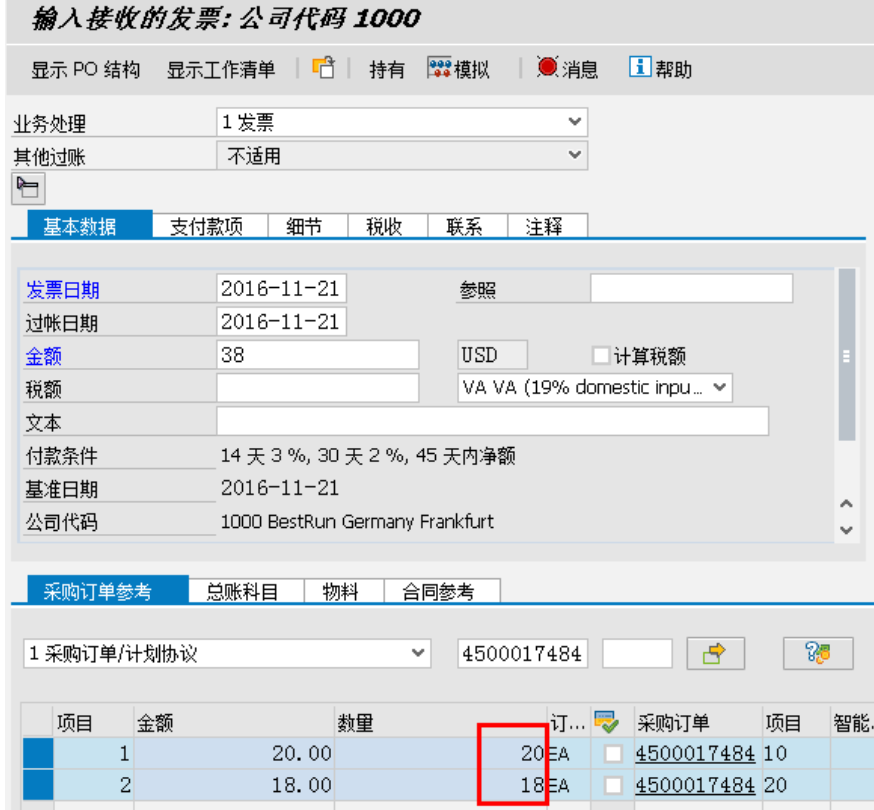Click the 金额 column header
This screenshot has width=874, height=810.
(234, 723)
